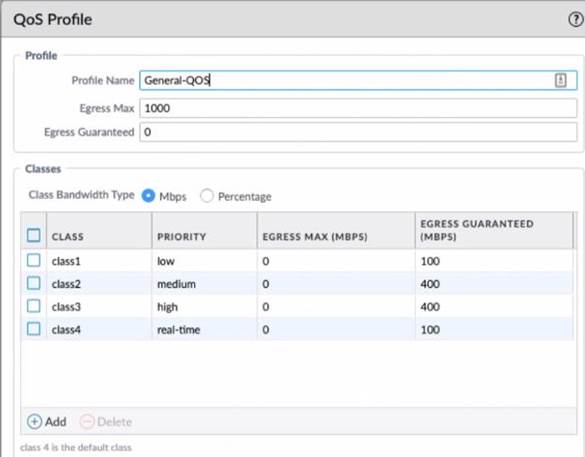Viewport: 585px width, 457px height.
Task: Tick the class2 row checkbox
Action: pyautogui.click(x=34, y=284)
